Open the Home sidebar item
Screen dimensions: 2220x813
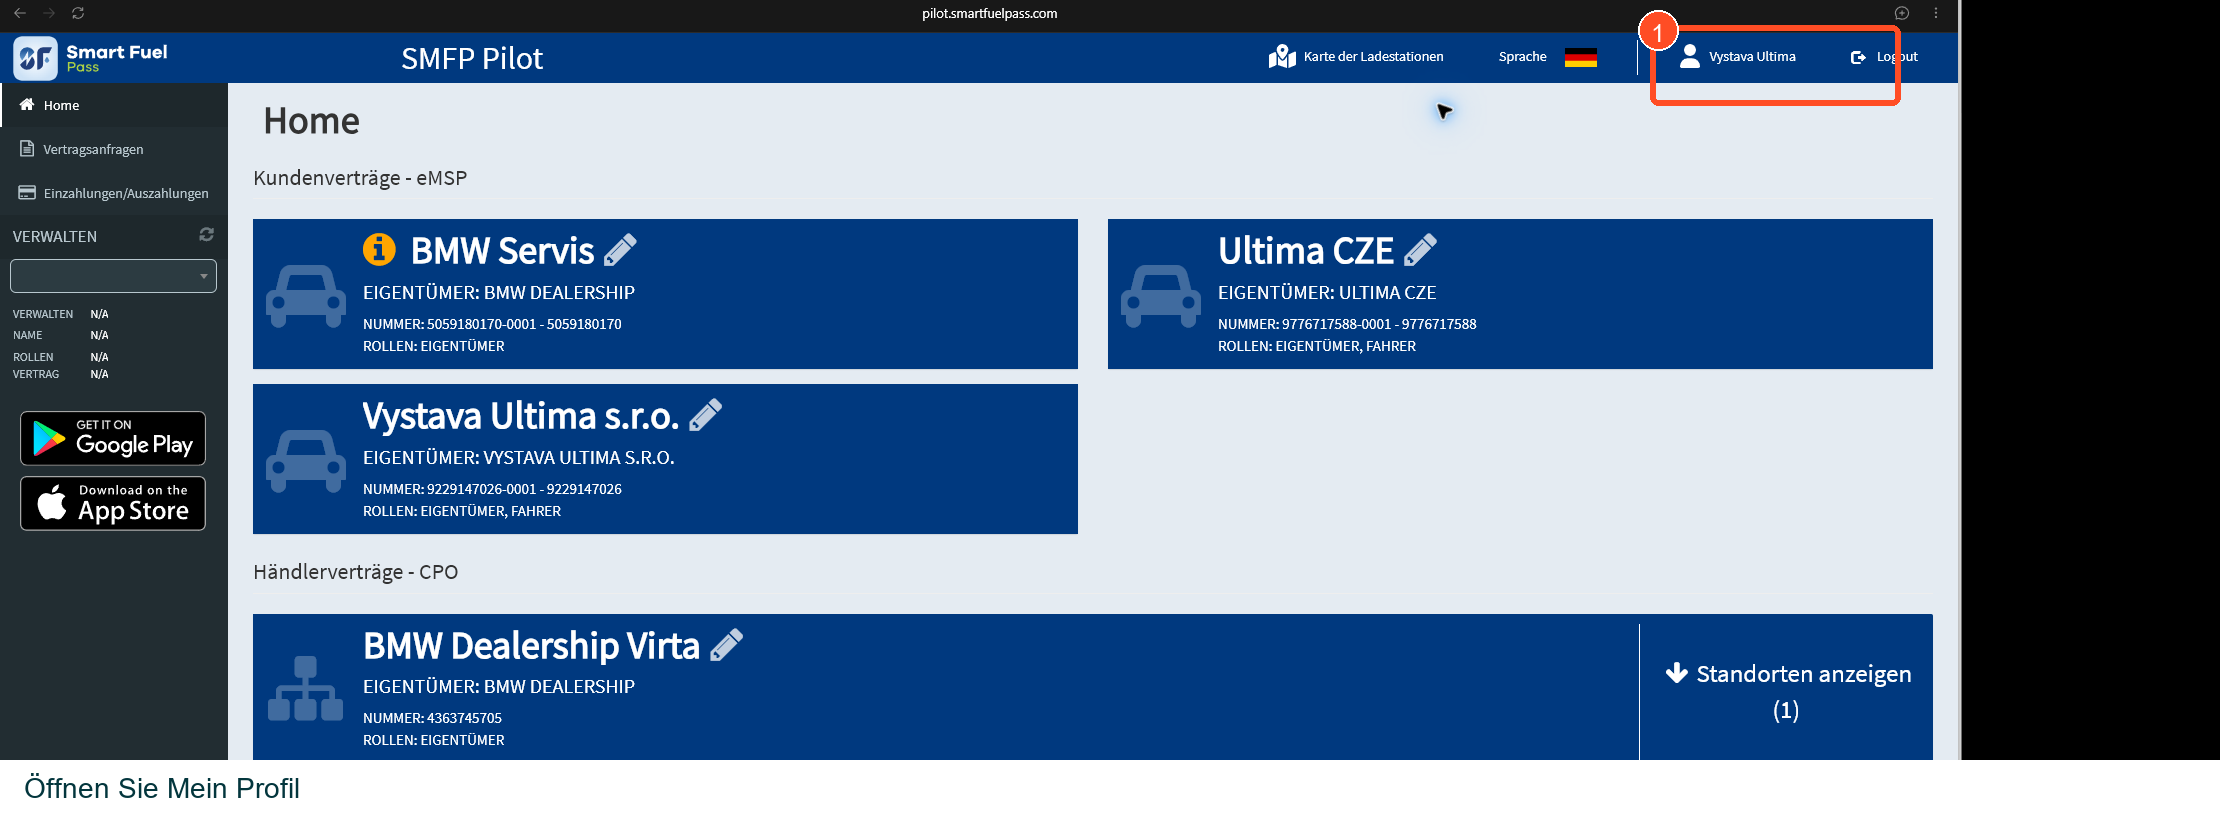[114, 105]
